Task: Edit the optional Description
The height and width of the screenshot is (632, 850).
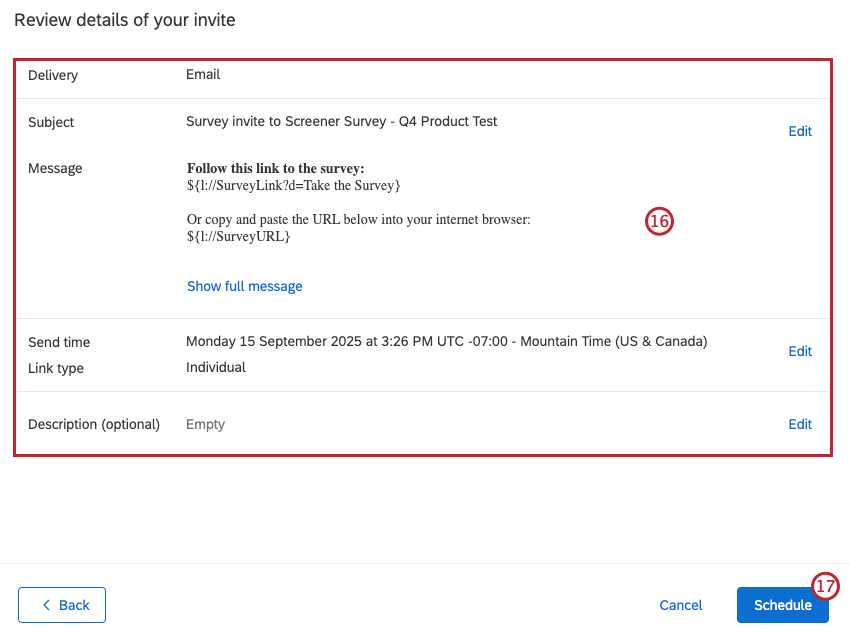Action: [800, 424]
